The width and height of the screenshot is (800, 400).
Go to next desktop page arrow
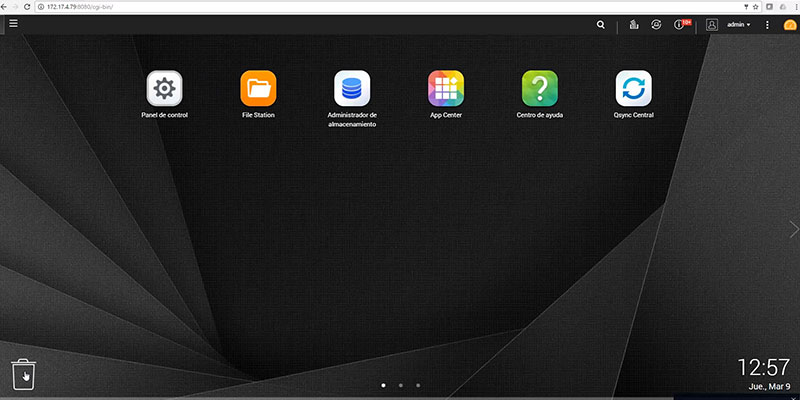(x=793, y=230)
